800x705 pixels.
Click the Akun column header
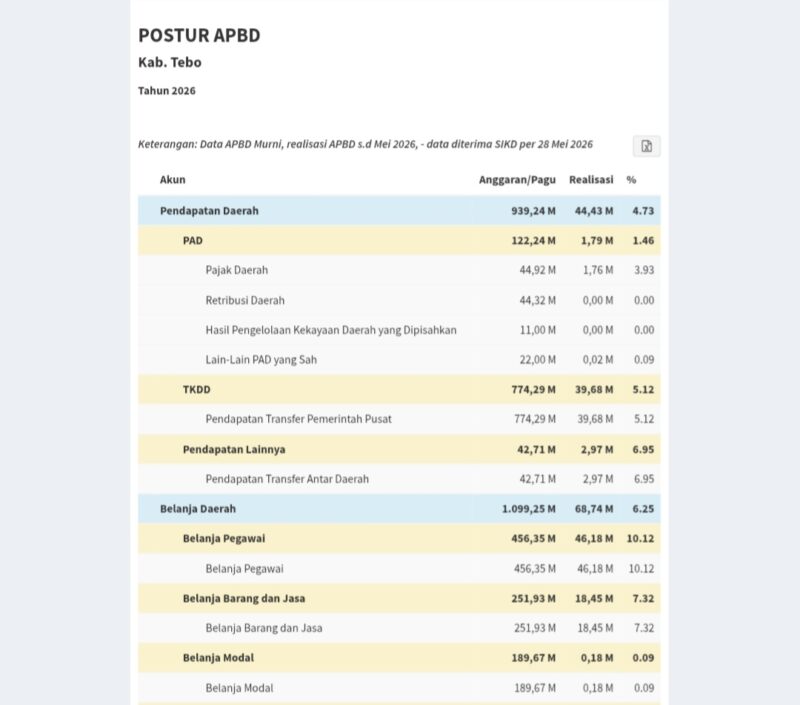(172, 180)
